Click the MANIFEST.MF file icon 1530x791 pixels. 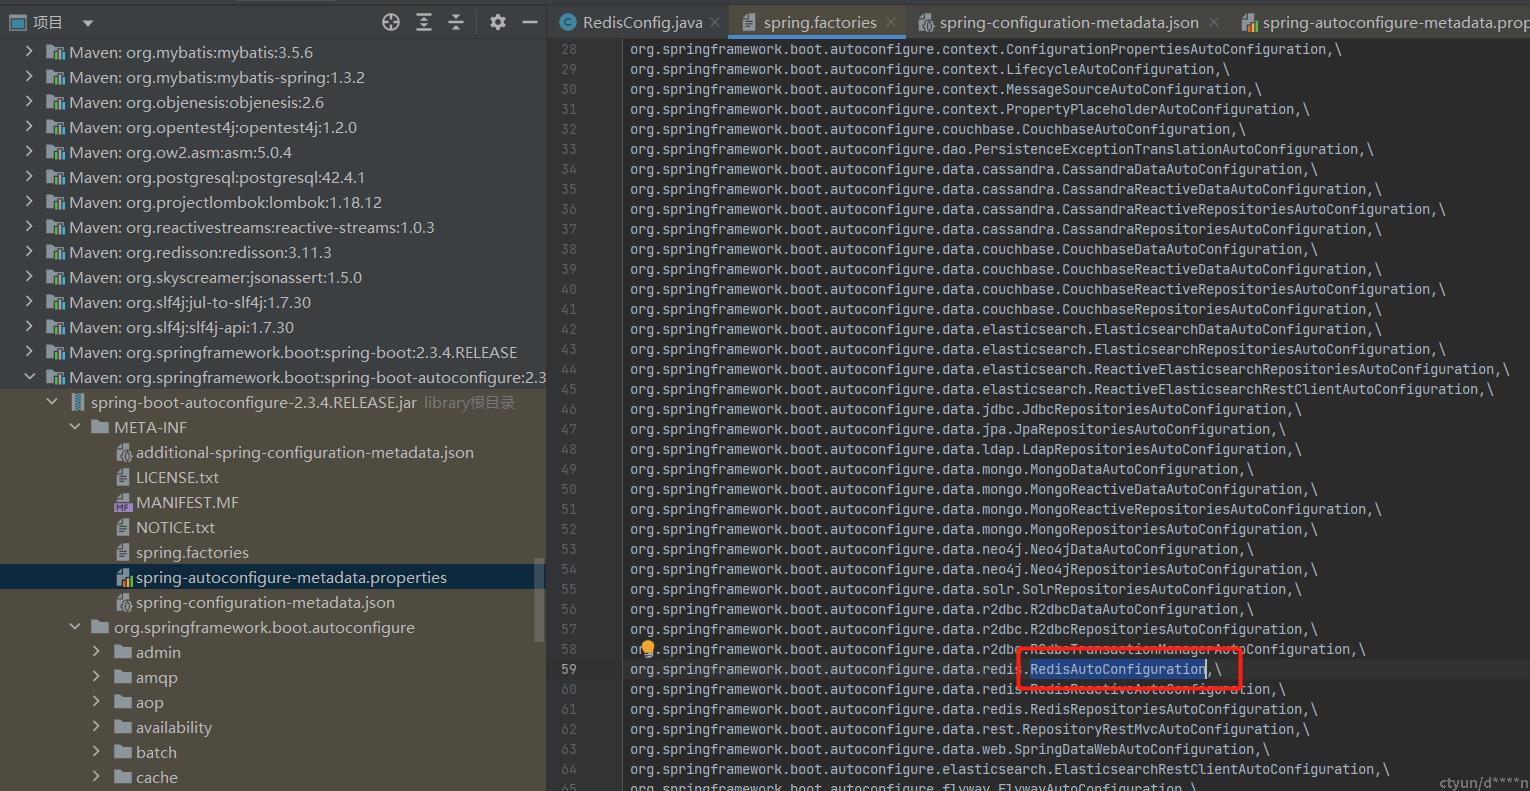[x=123, y=502]
